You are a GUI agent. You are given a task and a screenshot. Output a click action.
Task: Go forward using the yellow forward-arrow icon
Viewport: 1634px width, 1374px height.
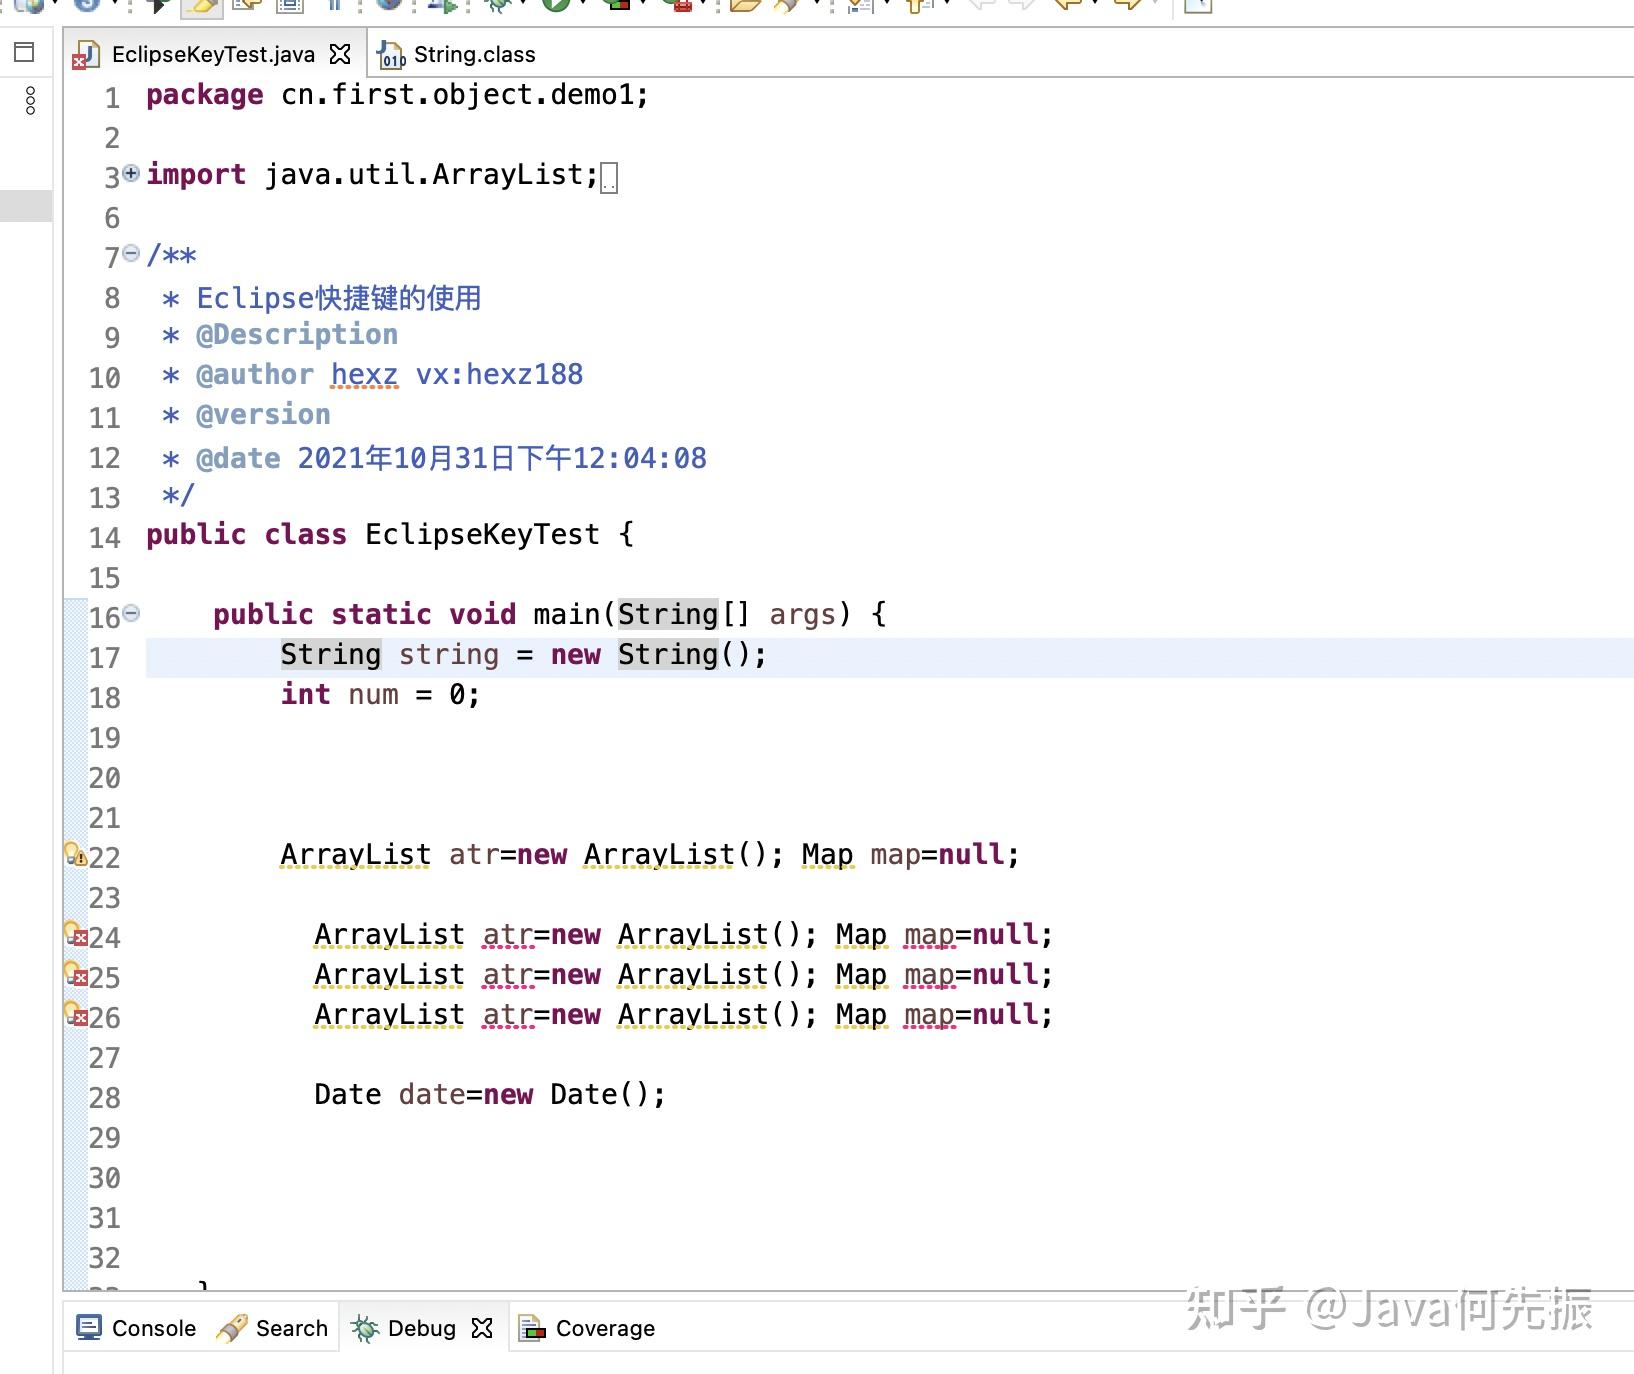coord(1127,5)
